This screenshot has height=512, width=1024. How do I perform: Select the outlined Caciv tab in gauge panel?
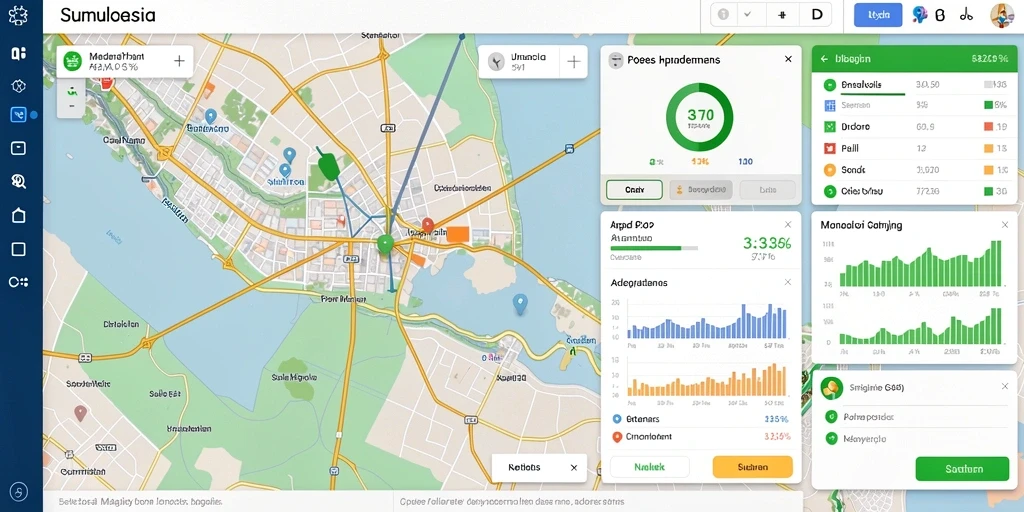(x=634, y=190)
